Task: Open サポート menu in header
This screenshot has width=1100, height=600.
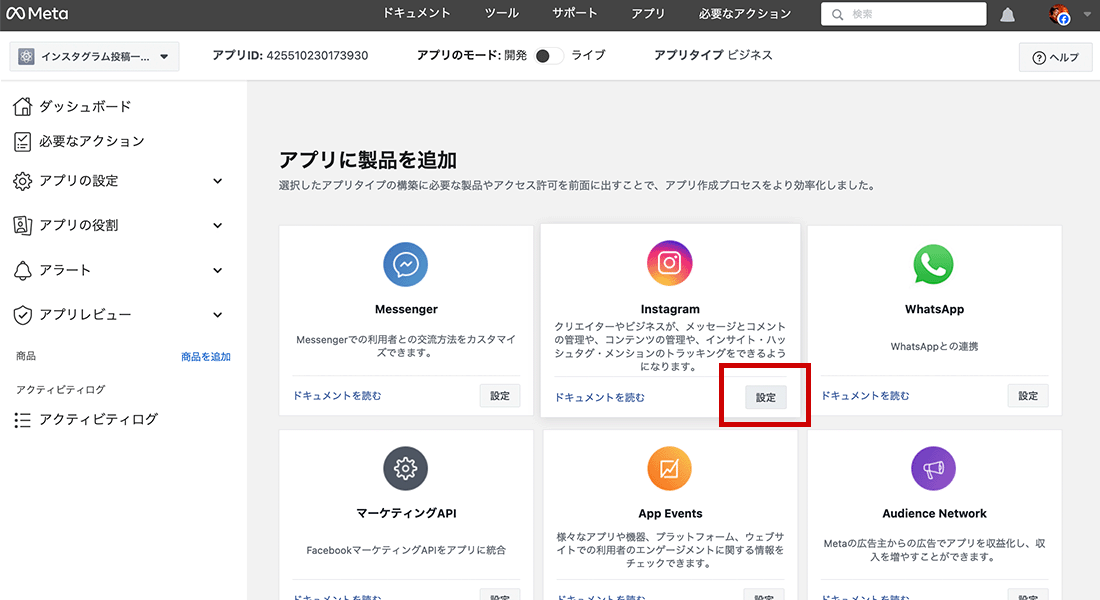Action: tap(575, 13)
